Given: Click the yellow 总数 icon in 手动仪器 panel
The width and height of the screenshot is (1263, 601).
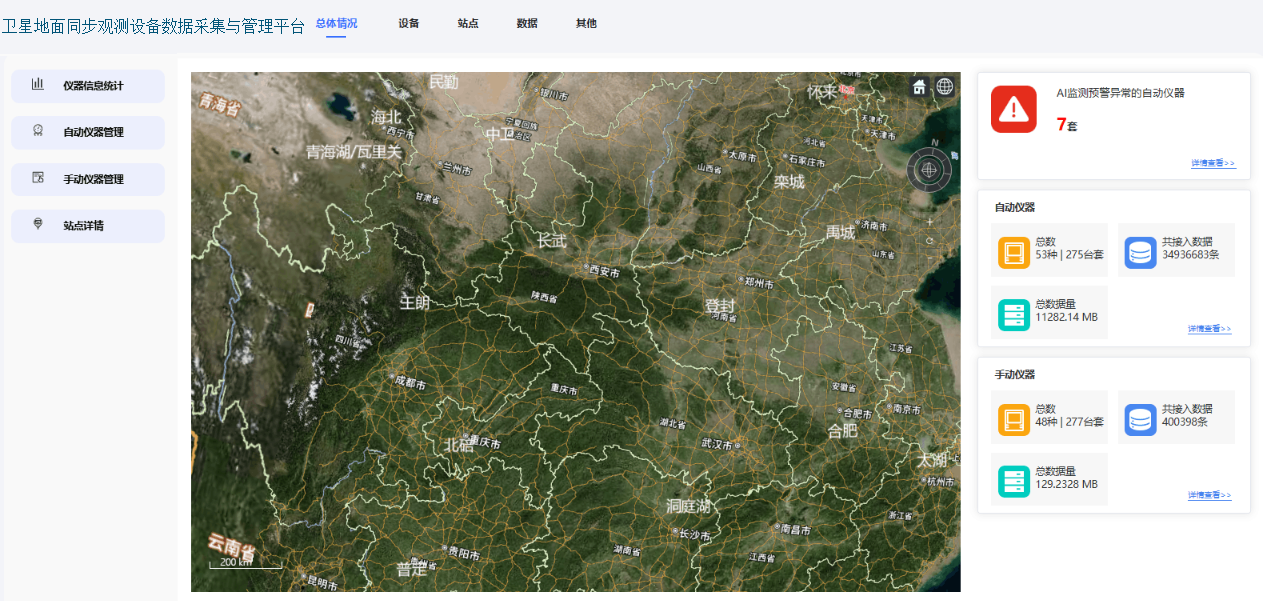Looking at the screenshot, I should [1014, 418].
